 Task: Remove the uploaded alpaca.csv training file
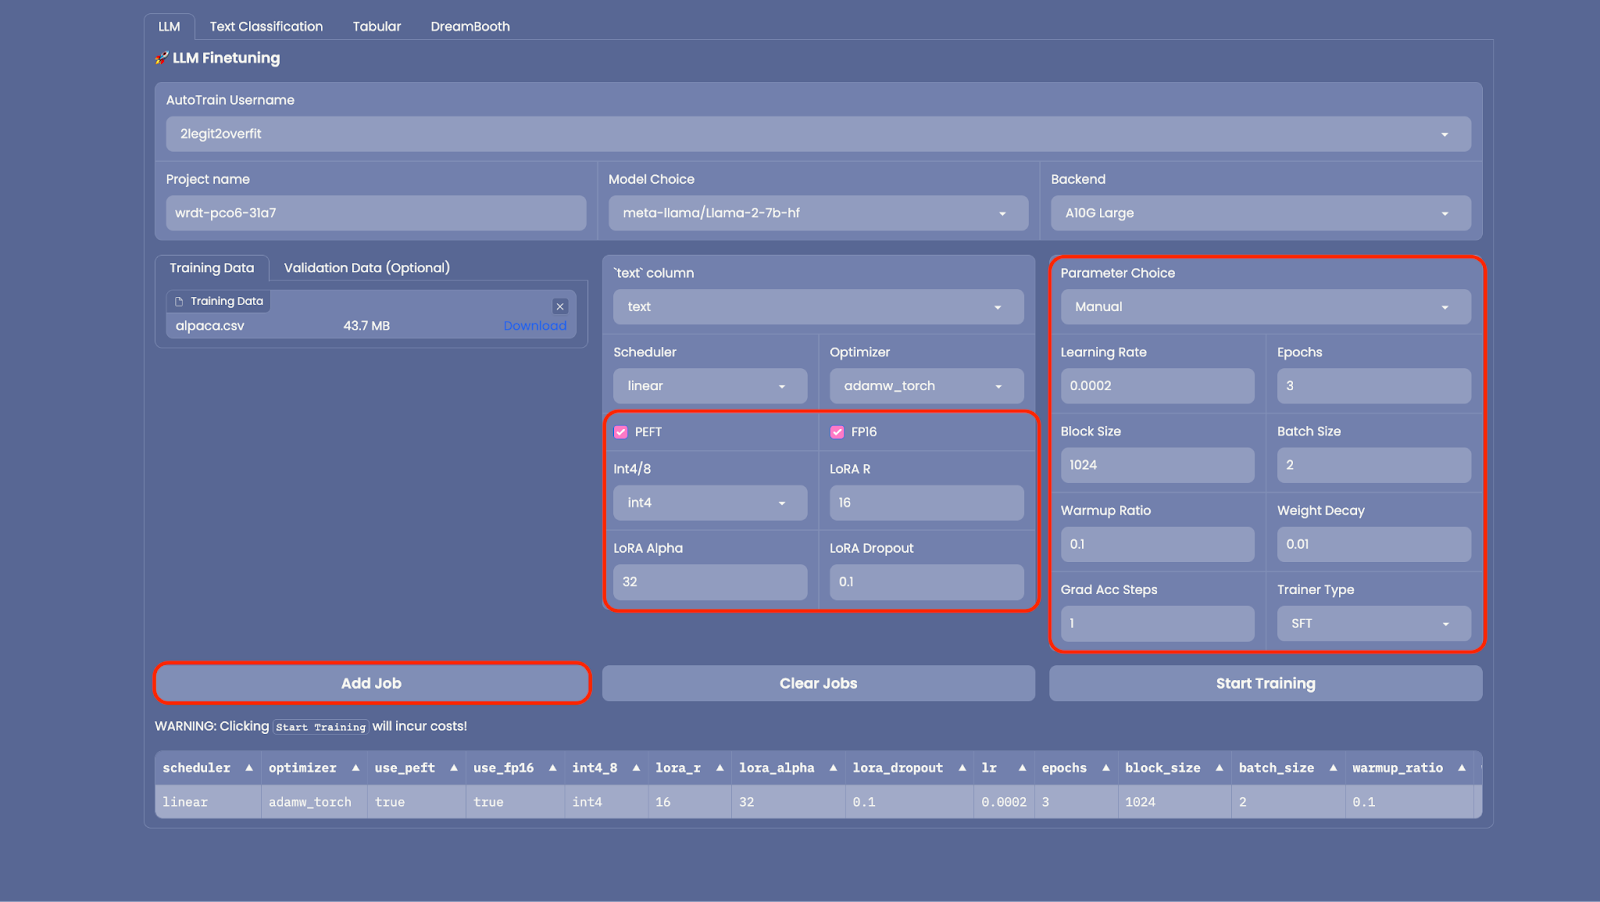[x=560, y=306]
